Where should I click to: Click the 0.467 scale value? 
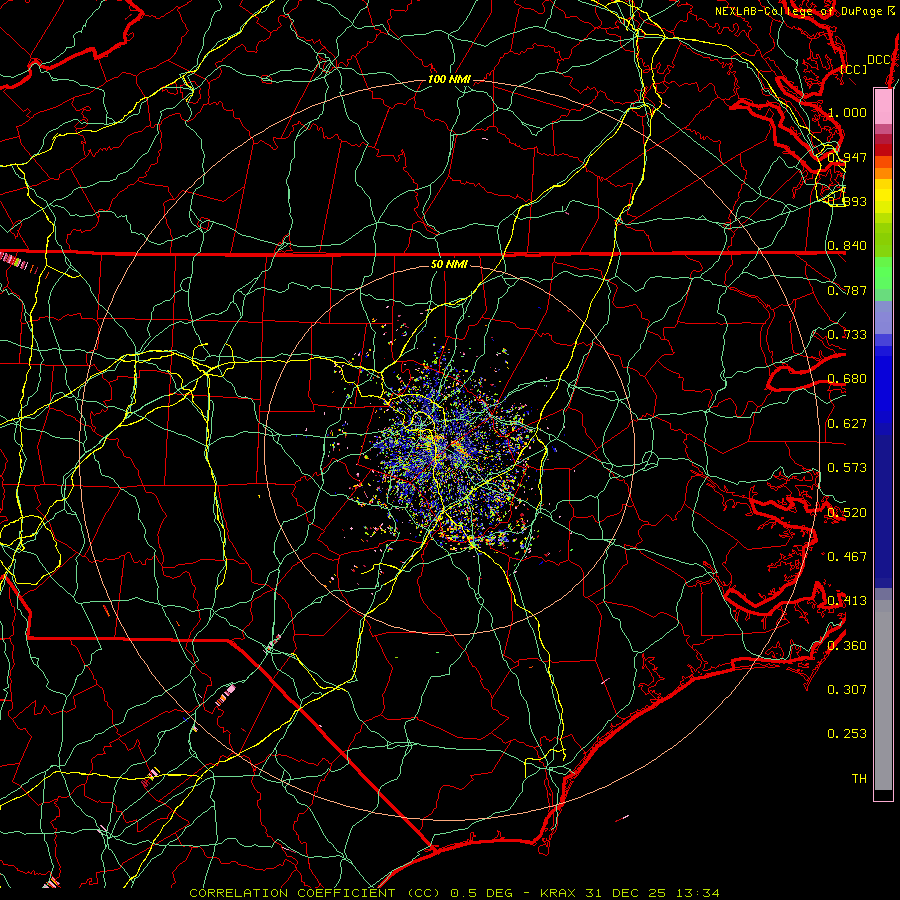[x=847, y=557]
